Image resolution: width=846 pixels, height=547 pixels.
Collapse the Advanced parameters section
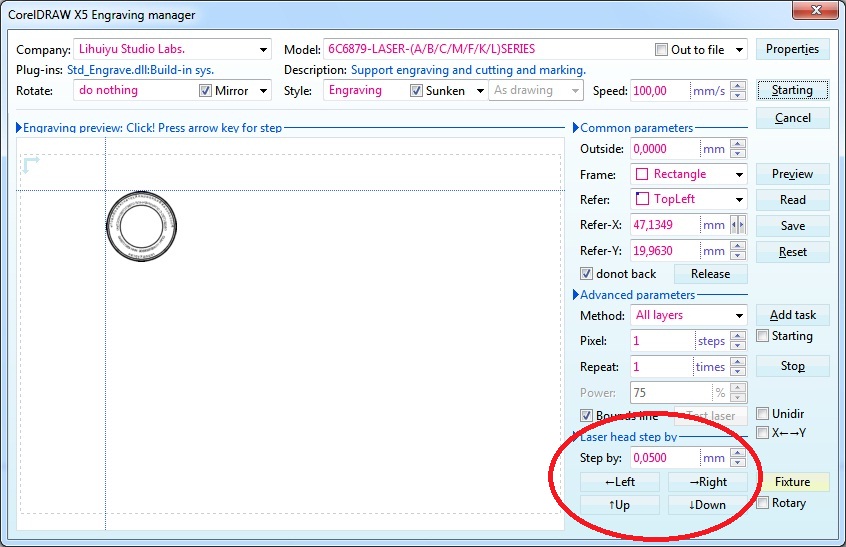point(575,295)
